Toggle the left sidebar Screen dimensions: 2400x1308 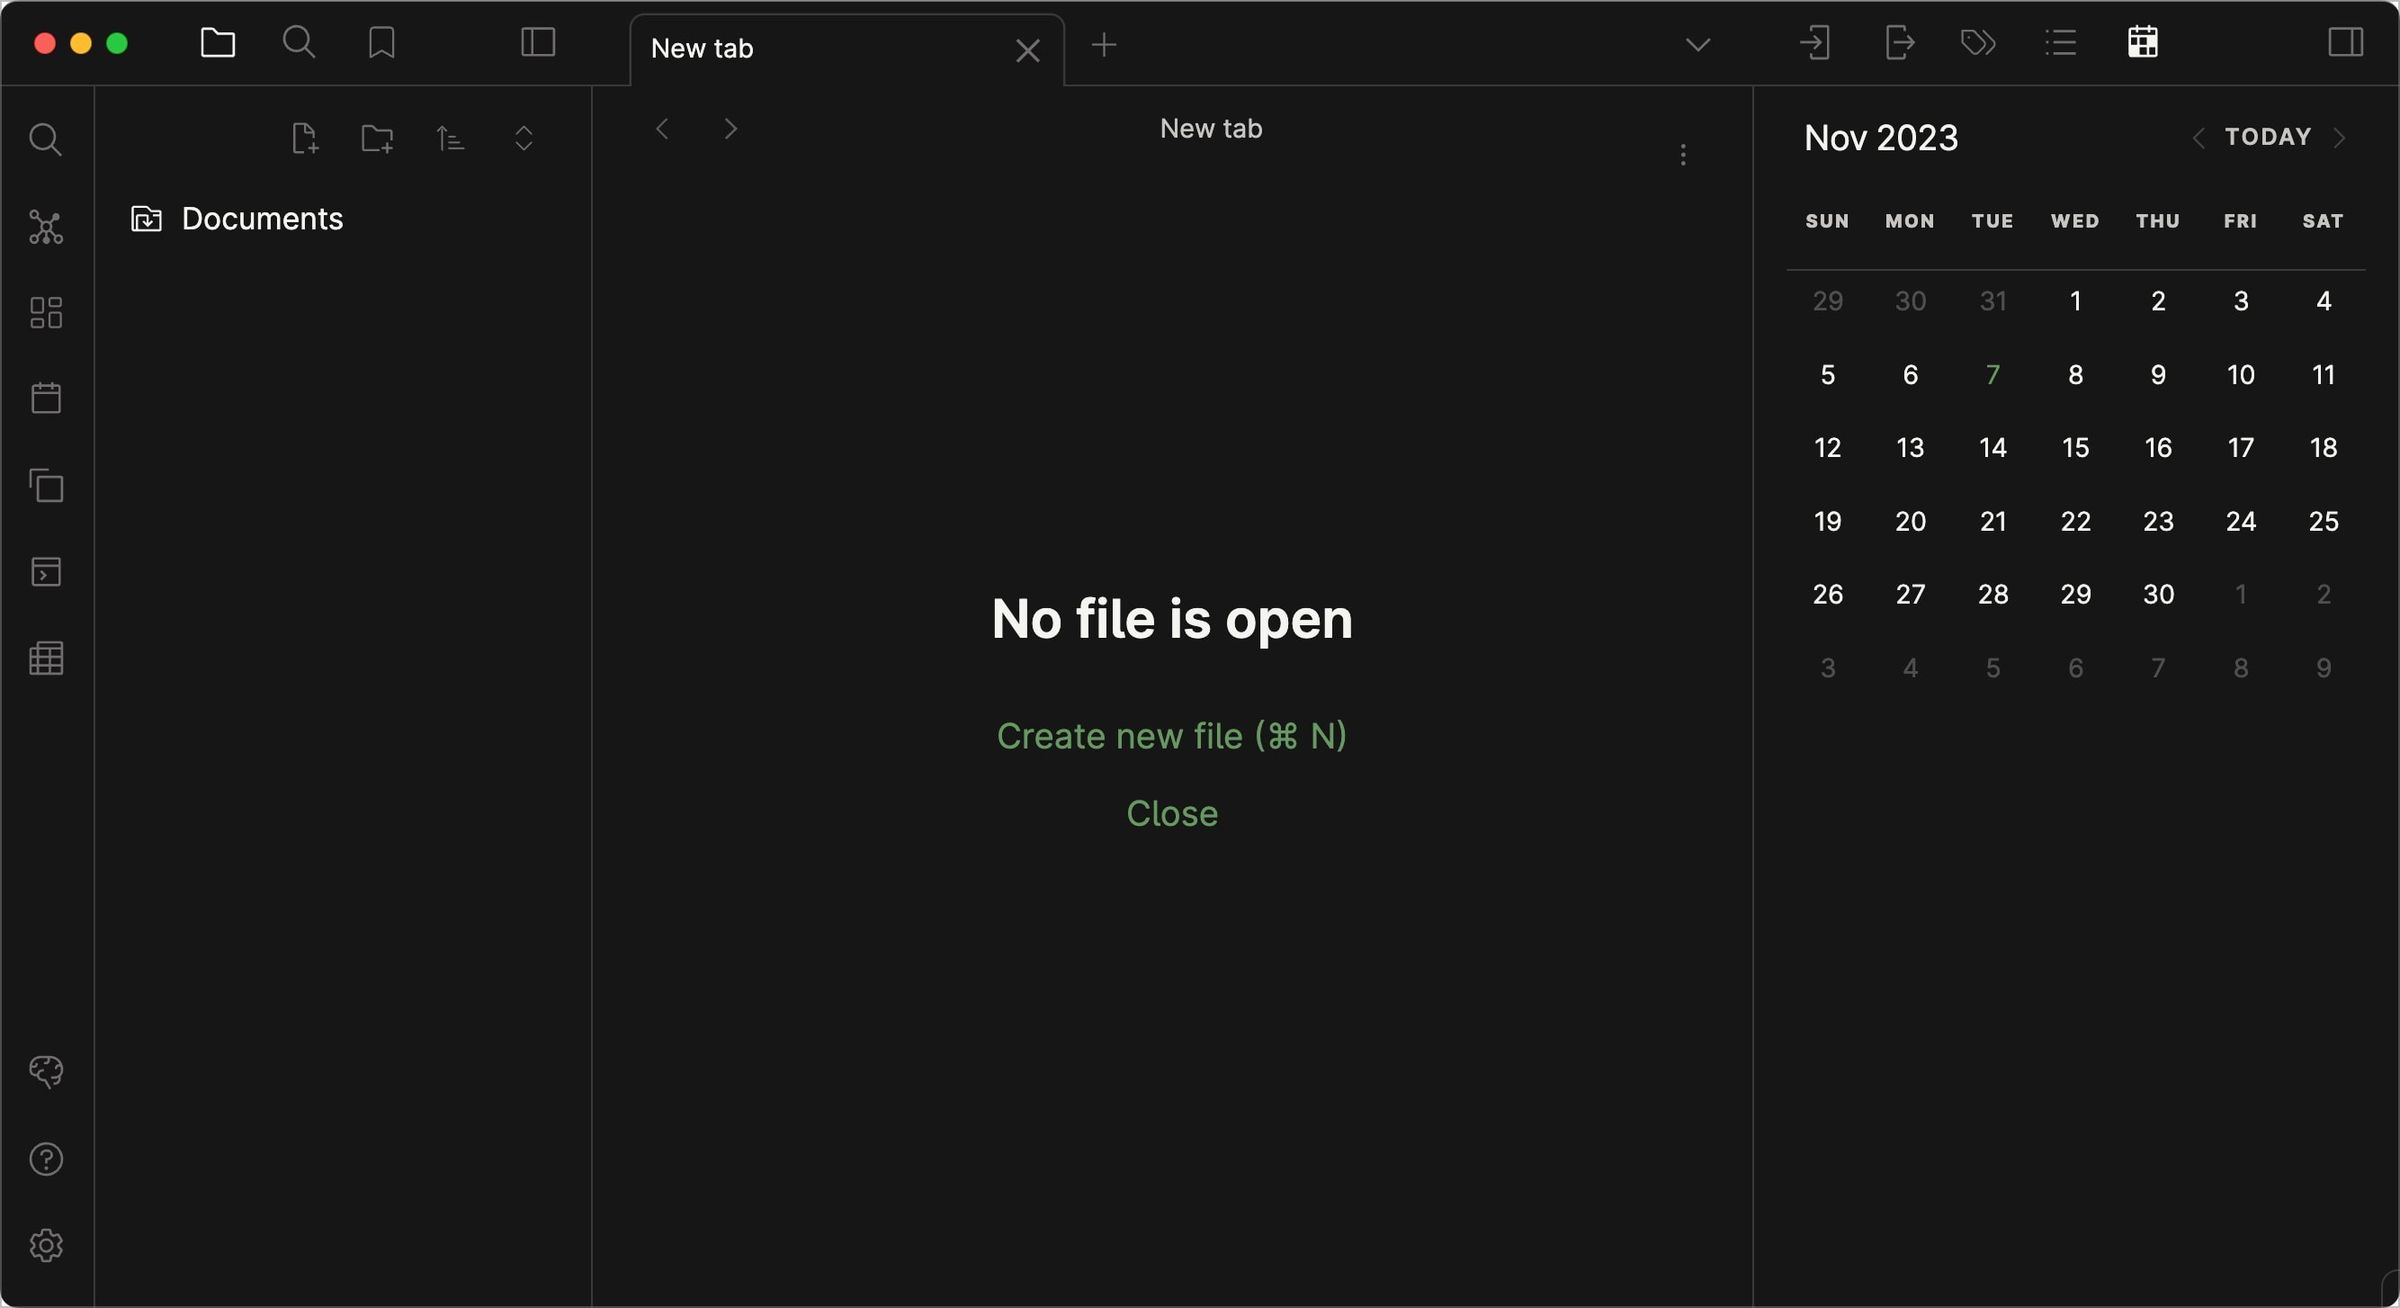click(538, 43)
